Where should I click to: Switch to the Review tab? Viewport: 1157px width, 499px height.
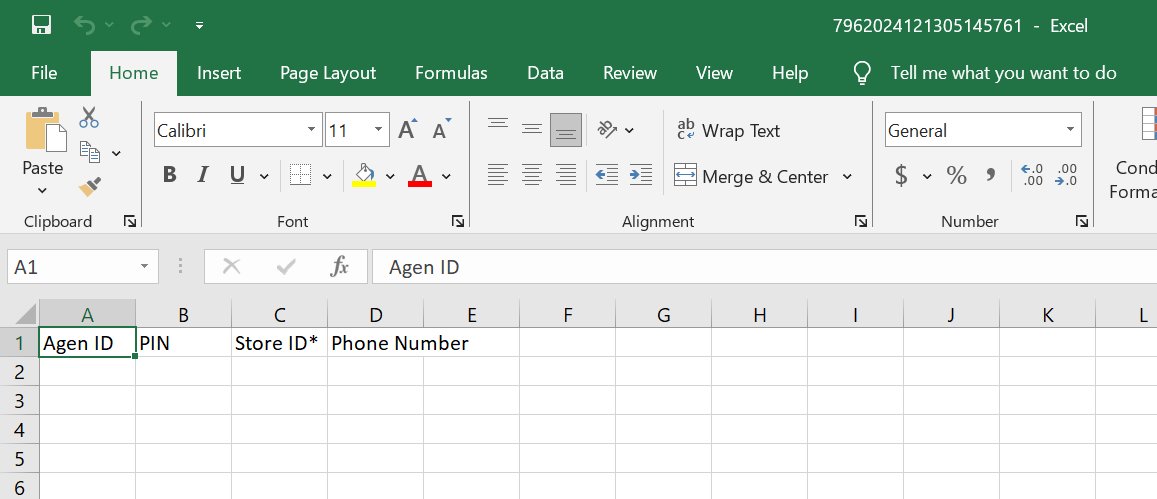630,73
